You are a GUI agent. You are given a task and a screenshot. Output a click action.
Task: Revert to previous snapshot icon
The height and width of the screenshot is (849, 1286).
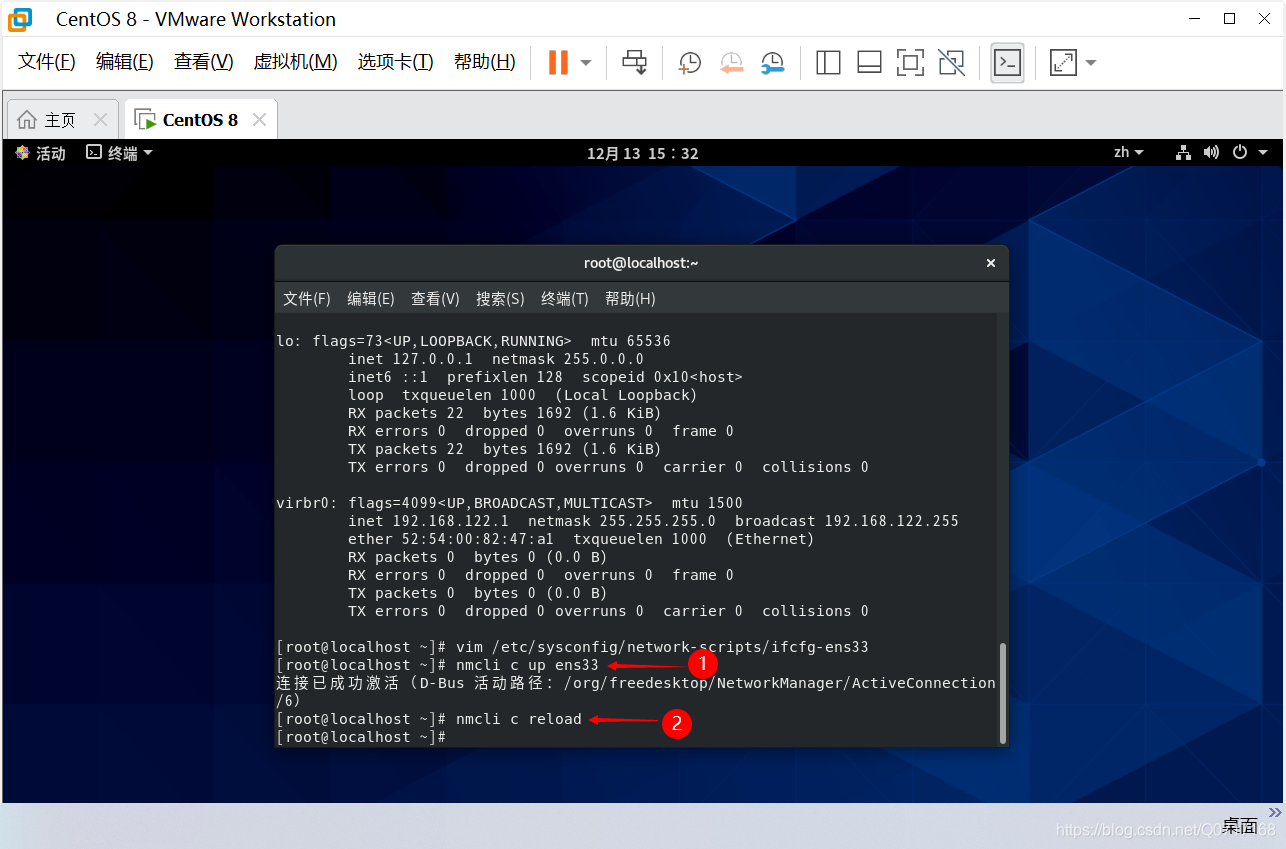[731, 63]
